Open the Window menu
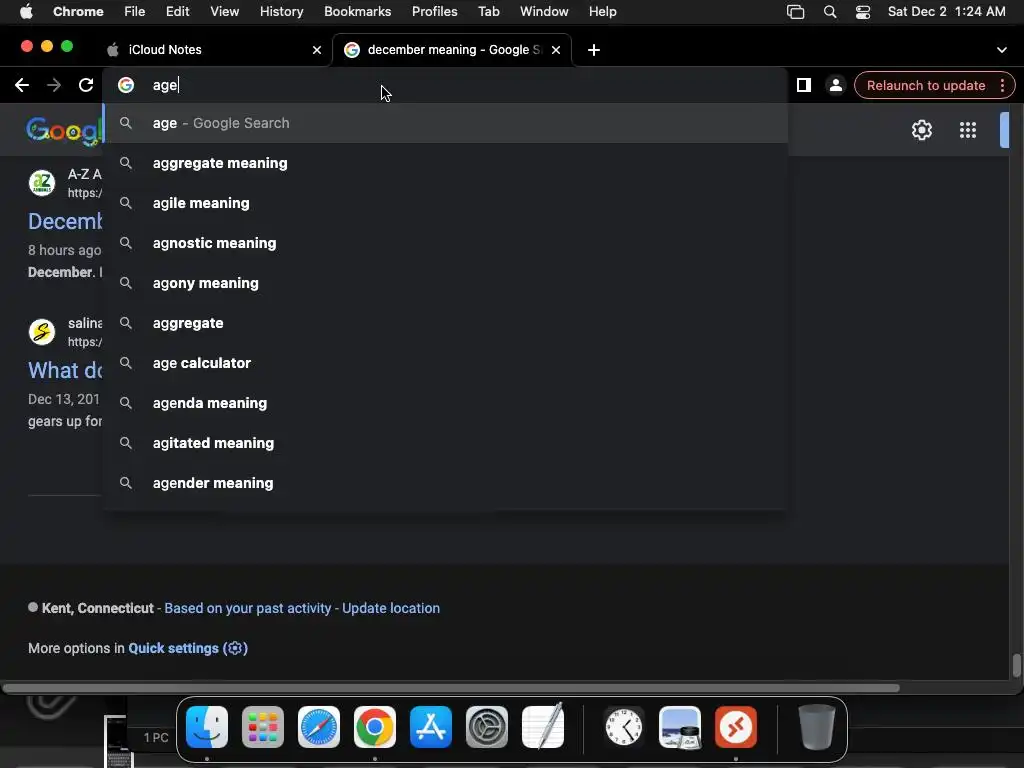 point(544,12)
